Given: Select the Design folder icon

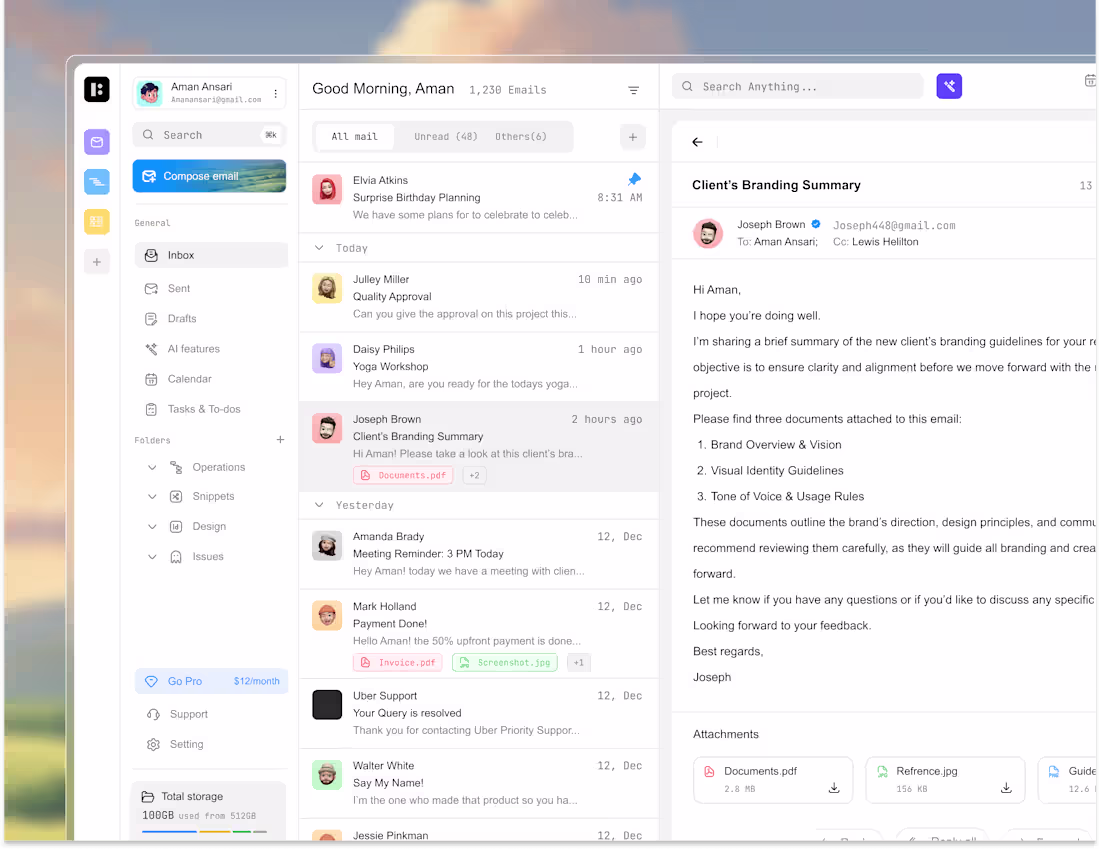Looking at the screenshot, I should point(176,526).
